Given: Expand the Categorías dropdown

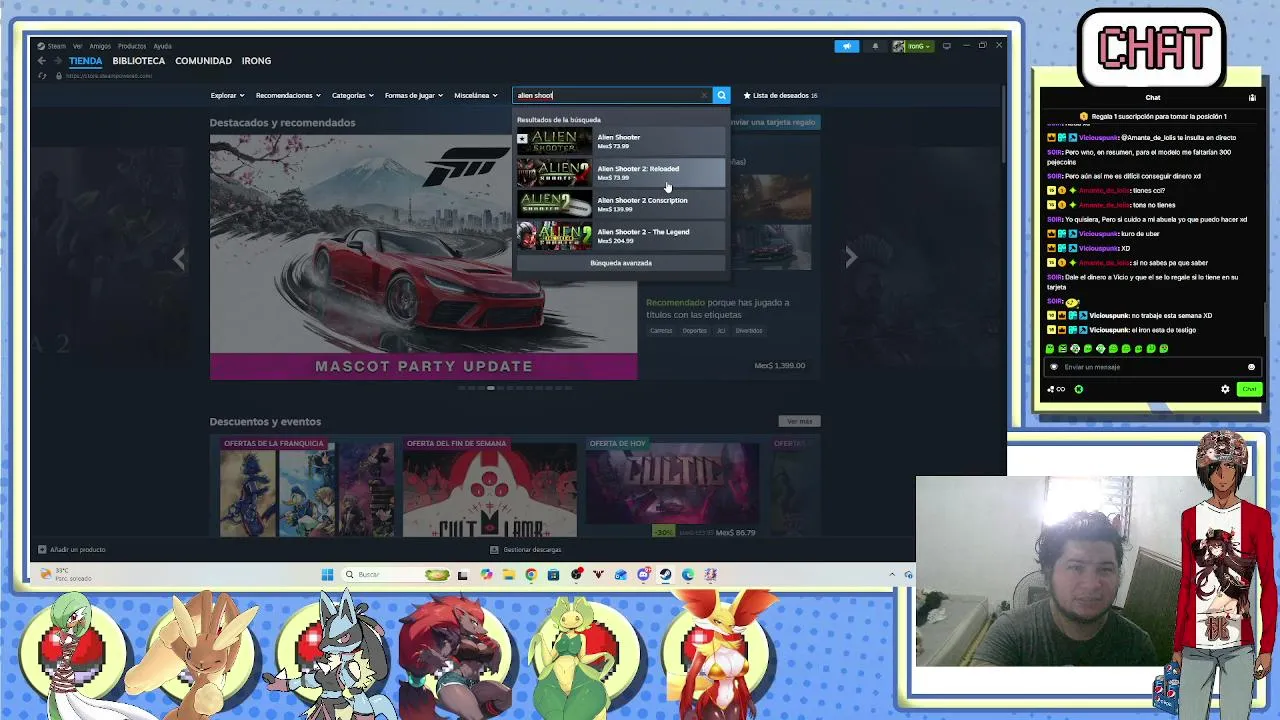Looking at the screenshot, I should click(353, 95).
